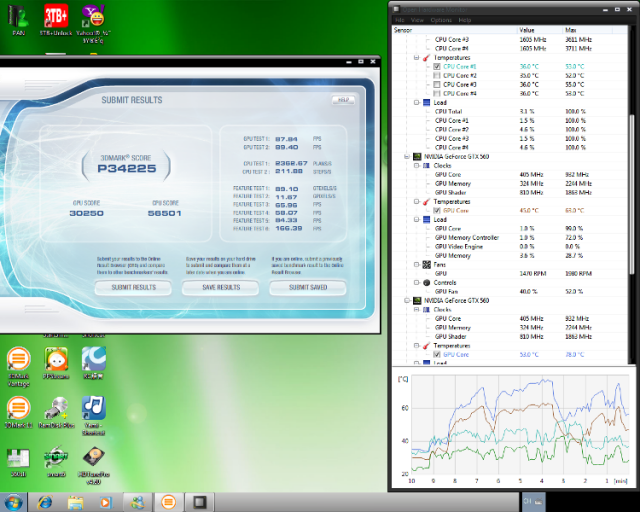640x512 pixels.
Task: Open the FAN desktop shortcut
Action: [x=18, y=20]
